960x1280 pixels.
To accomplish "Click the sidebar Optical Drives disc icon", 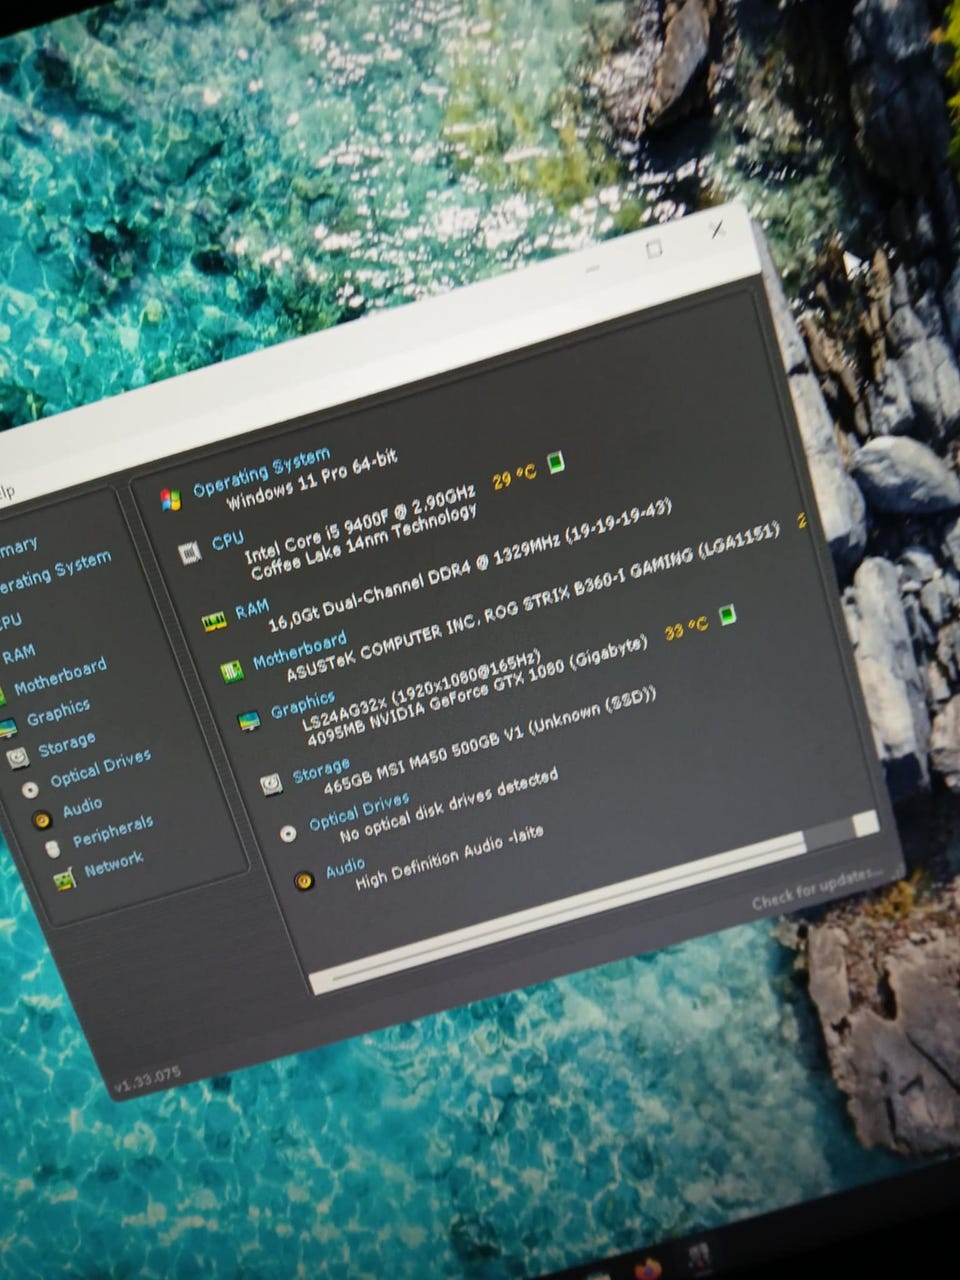I will point(30,790).
